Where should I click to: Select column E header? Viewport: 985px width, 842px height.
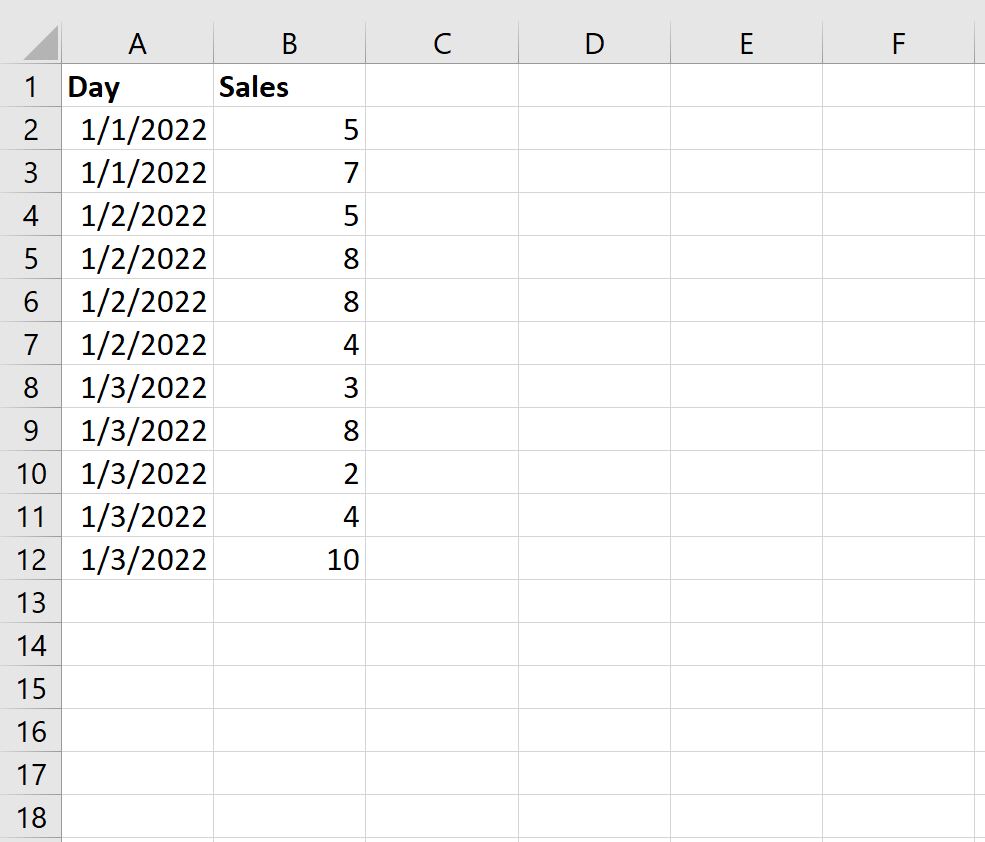[x=746, y=43]
